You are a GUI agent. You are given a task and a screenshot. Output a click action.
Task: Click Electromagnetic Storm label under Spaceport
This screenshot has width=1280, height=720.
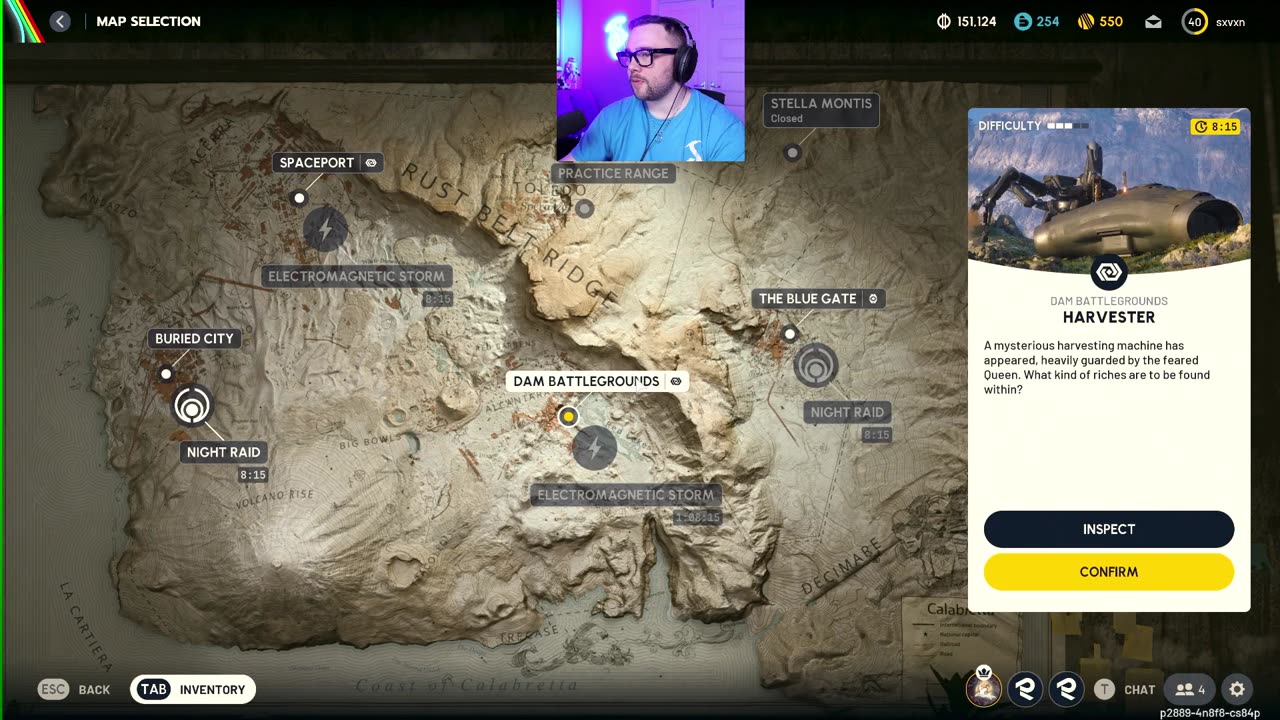point(356,276)
